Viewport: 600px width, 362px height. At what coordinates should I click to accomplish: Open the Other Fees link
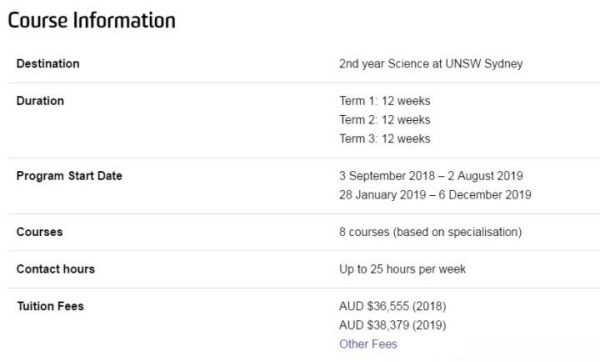[x=368, y=344]
